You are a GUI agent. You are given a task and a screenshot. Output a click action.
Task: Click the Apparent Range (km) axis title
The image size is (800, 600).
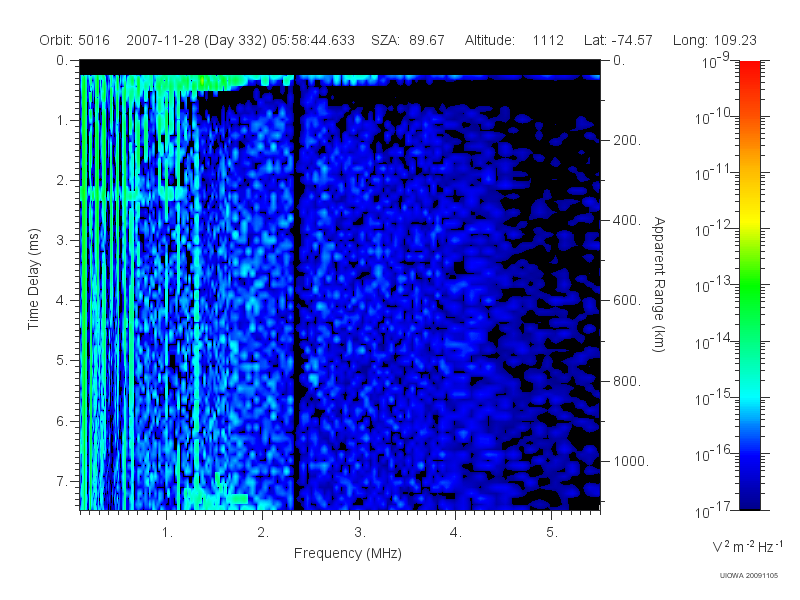659,285
